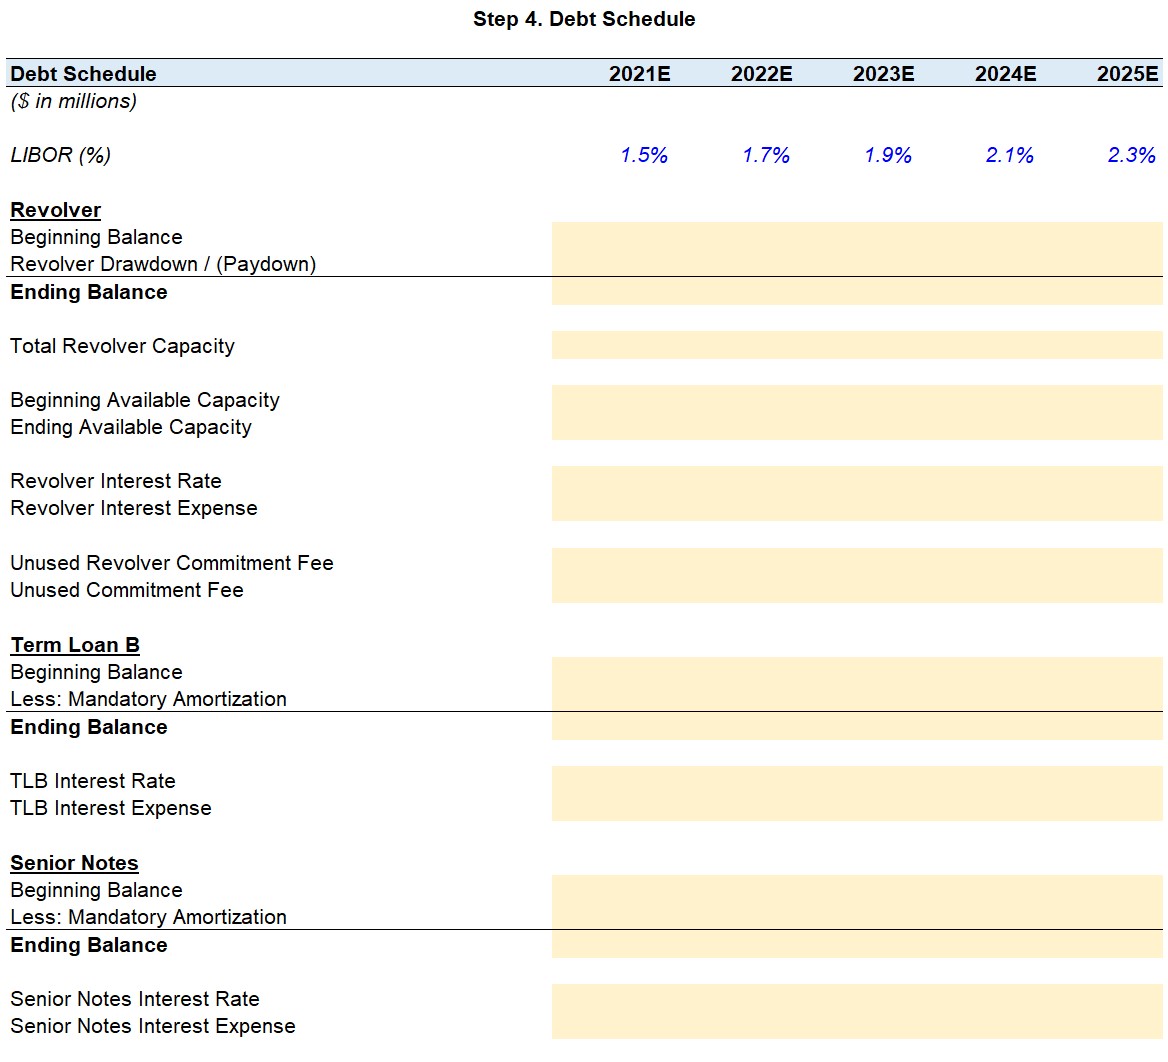Select the 'TLB Interest Rate' label

(x=93, y=781)
